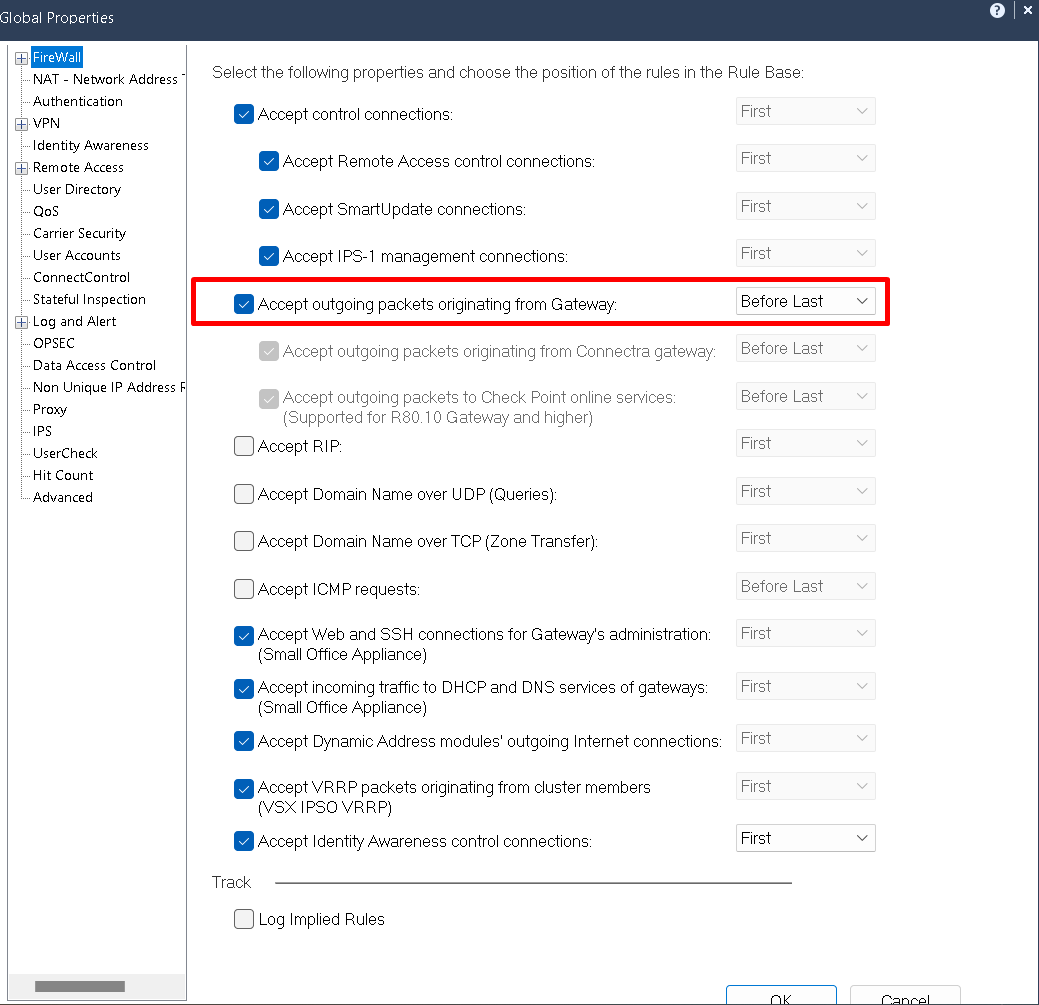The height and width of the screenshot is (1005, 1039).
Task: Expand the Log and Alert node
Action: tap(22, 322)
